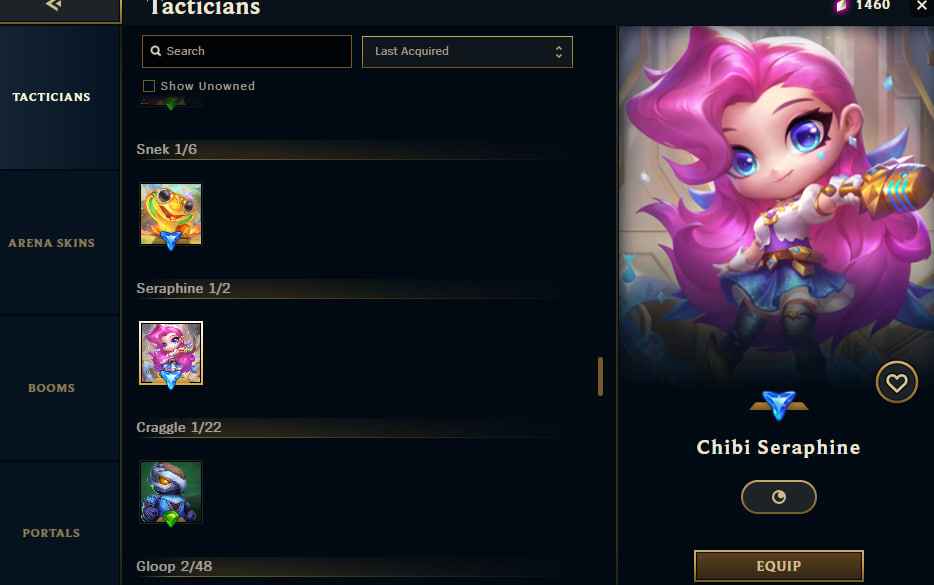
Task: Click the up/down arrows of the sort dropdown
Action: (559, 52)
